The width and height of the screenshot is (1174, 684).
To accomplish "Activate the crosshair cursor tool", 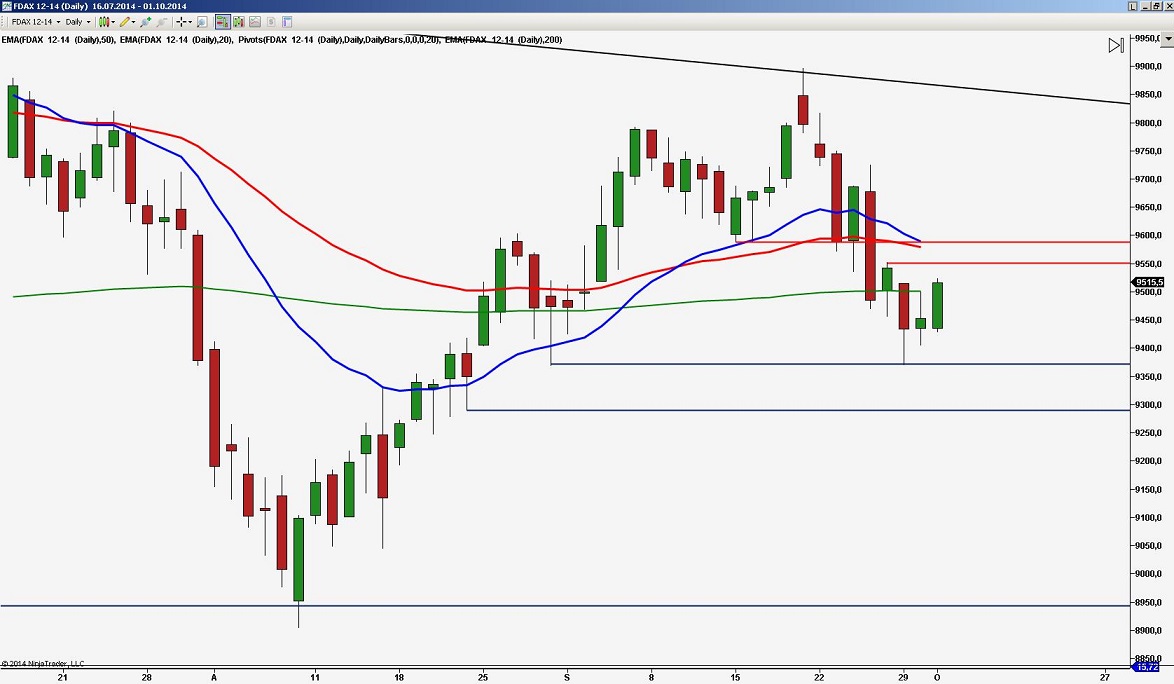I will (183, 21).
